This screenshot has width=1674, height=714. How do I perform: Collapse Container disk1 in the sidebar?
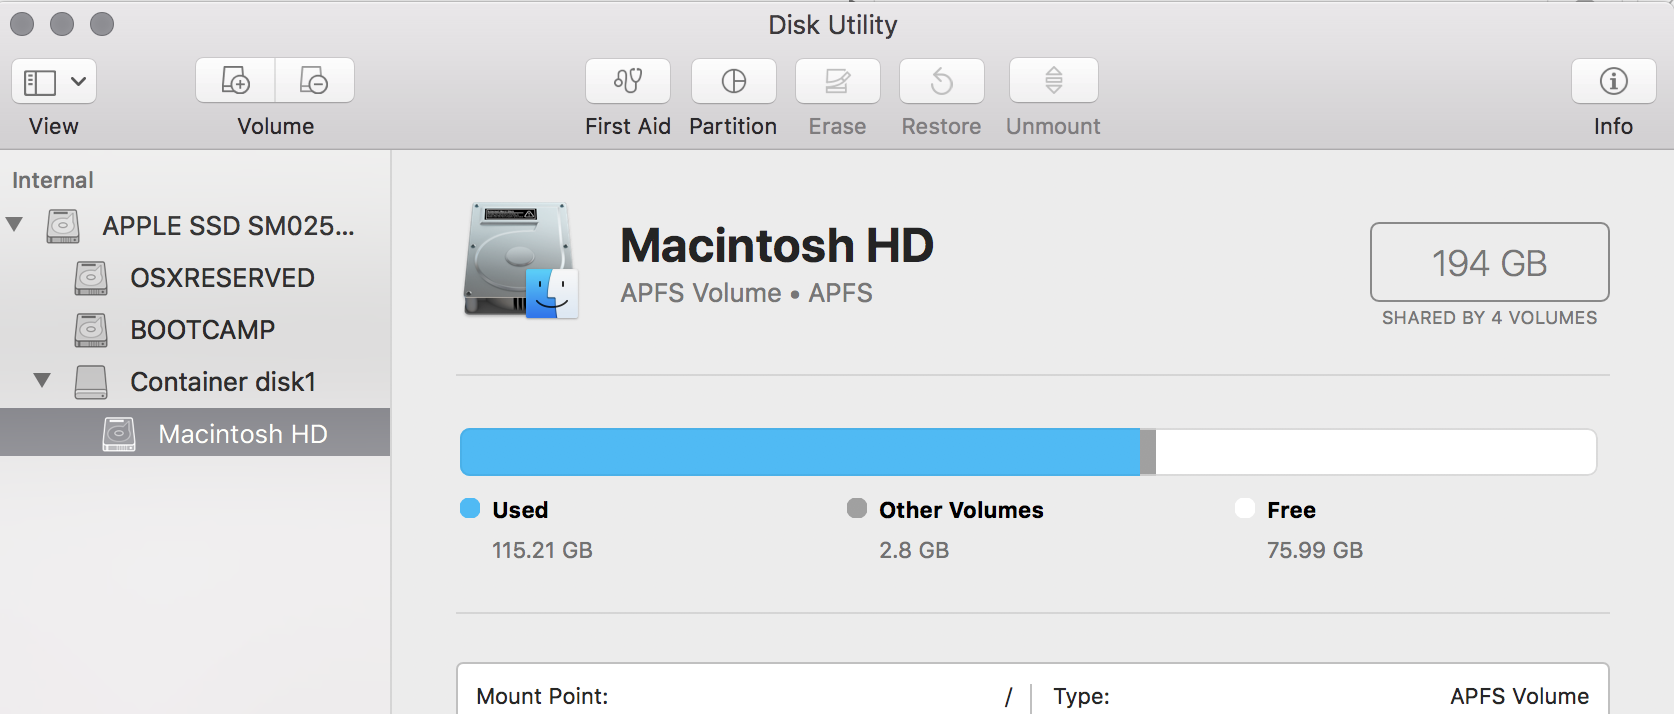[41, 381]
